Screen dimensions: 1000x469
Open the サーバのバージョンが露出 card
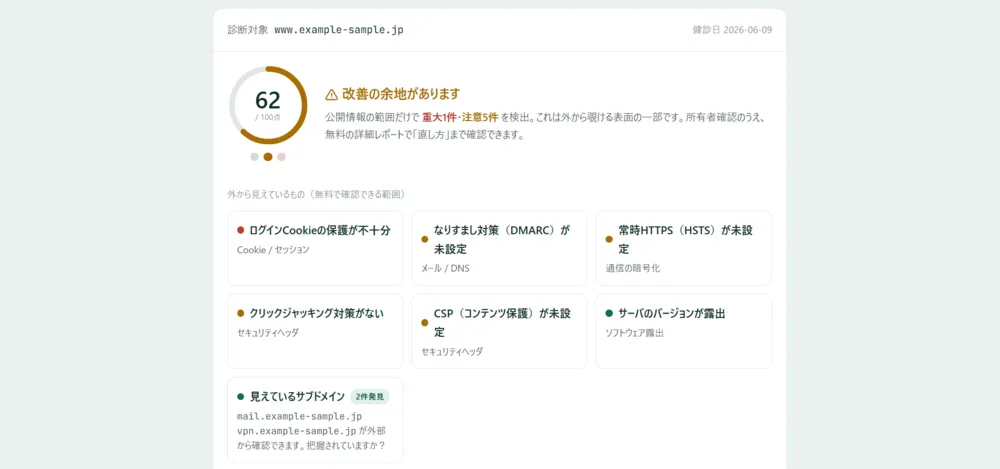(684, 331)
